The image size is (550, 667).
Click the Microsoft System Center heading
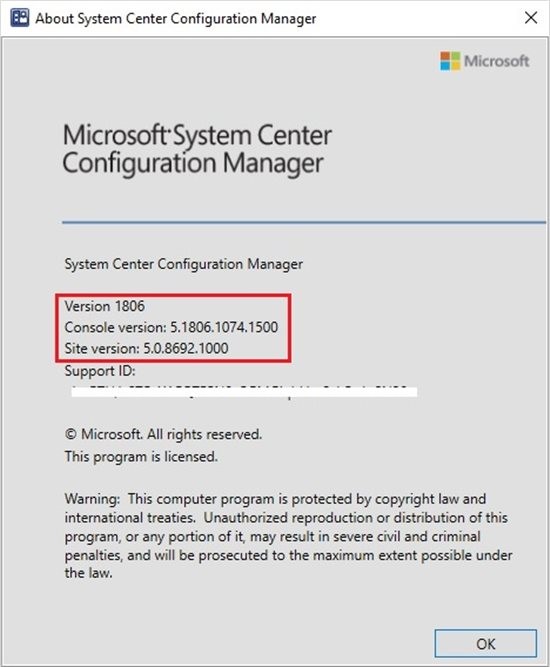tap(197, 135)
